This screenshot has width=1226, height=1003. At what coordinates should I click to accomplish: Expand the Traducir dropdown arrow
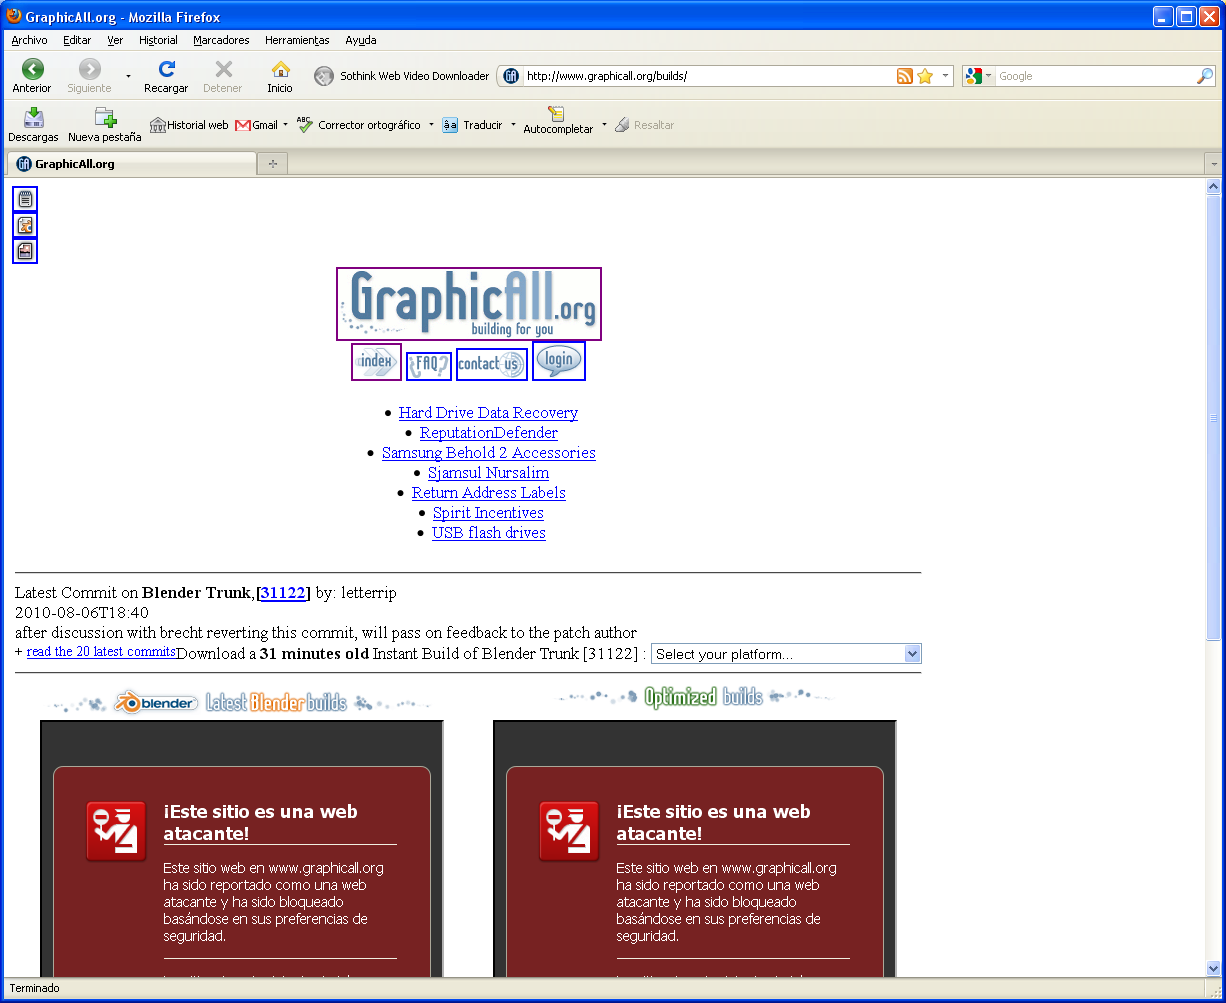513,125
